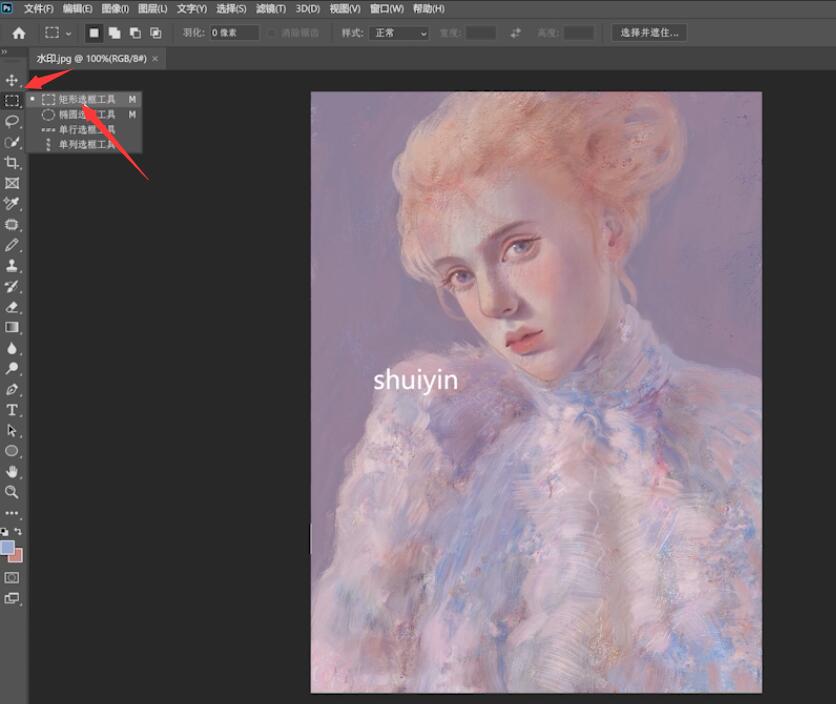836x704 pixels.
Task: Select the Dodge tool
Action: tap(12, 369)
